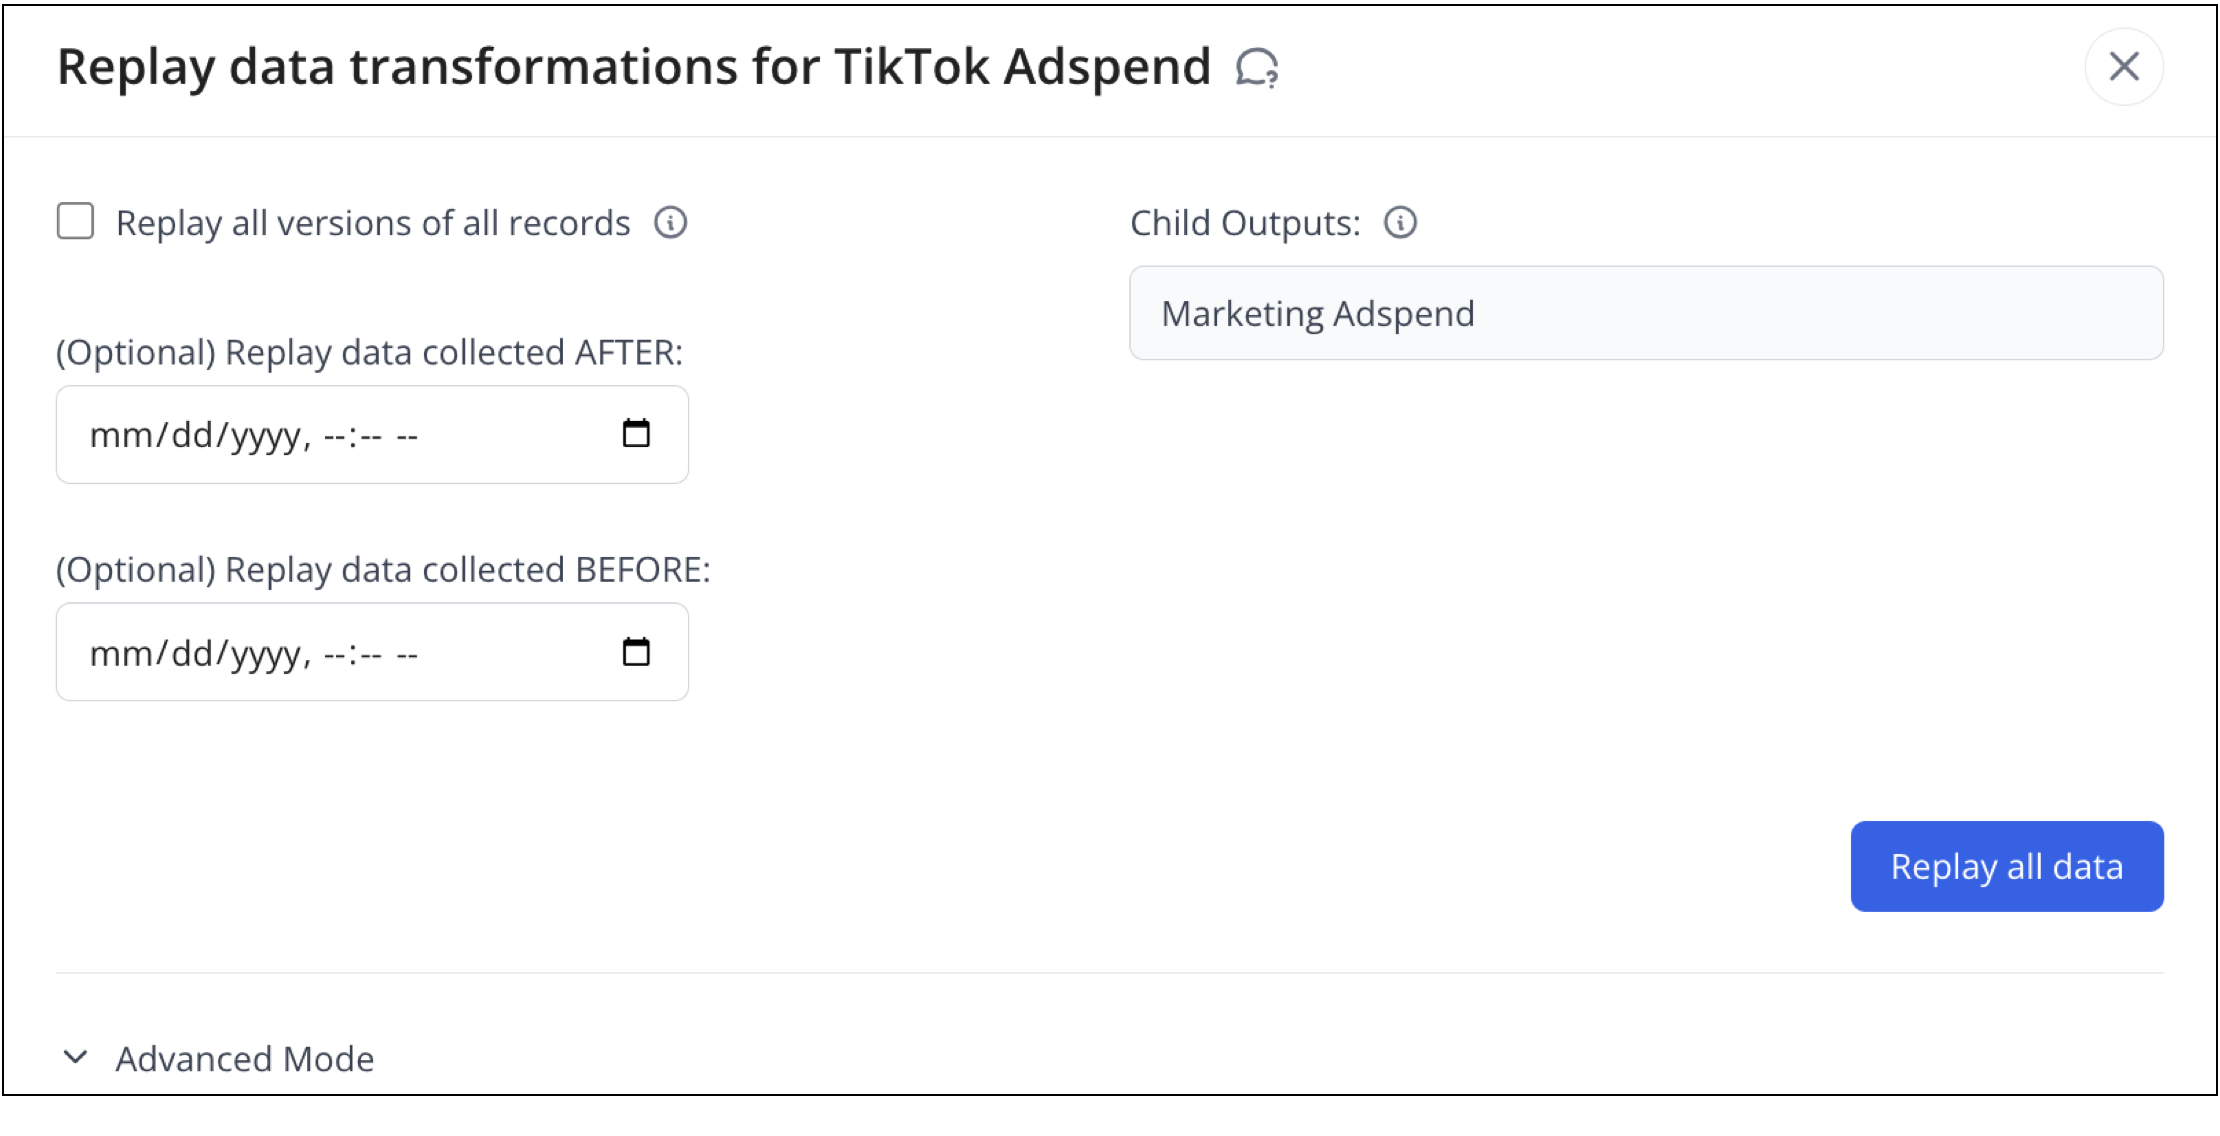Click the Advanced Mode label text

coord(244,1058)
